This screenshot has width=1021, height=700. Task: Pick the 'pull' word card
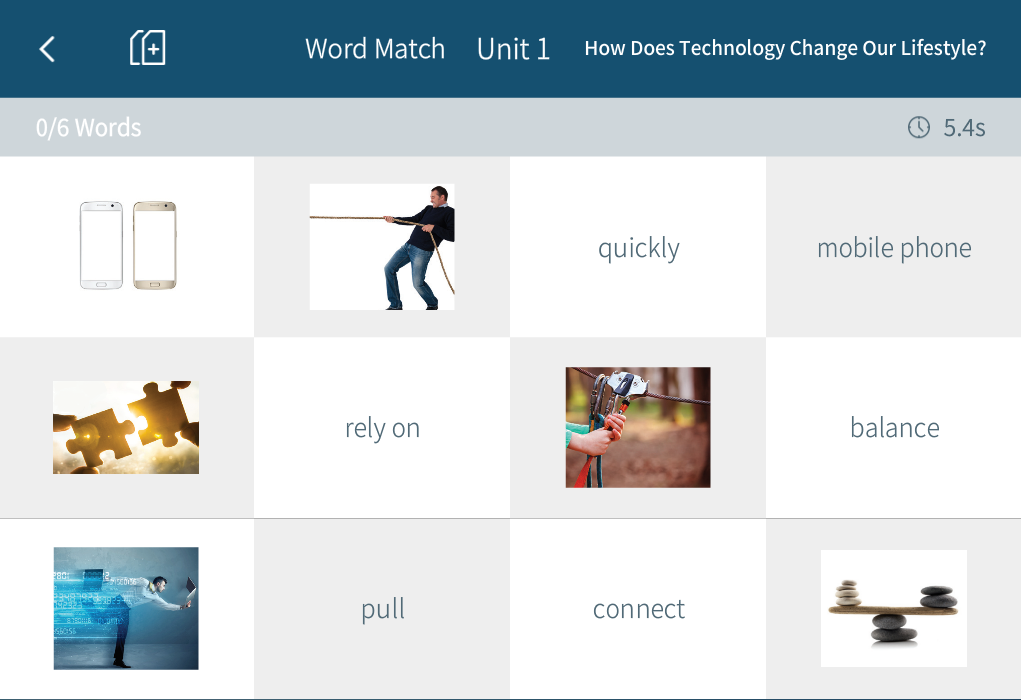tap(382, 609)
